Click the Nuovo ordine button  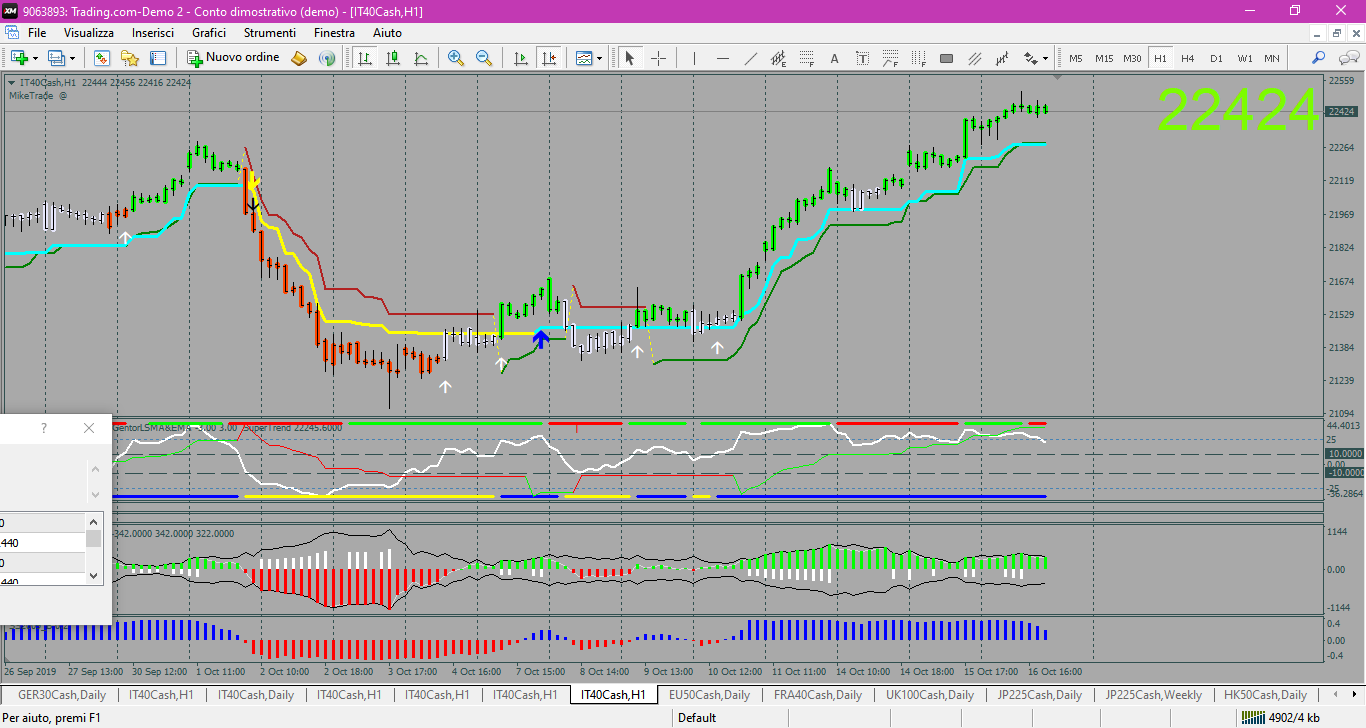232,58
